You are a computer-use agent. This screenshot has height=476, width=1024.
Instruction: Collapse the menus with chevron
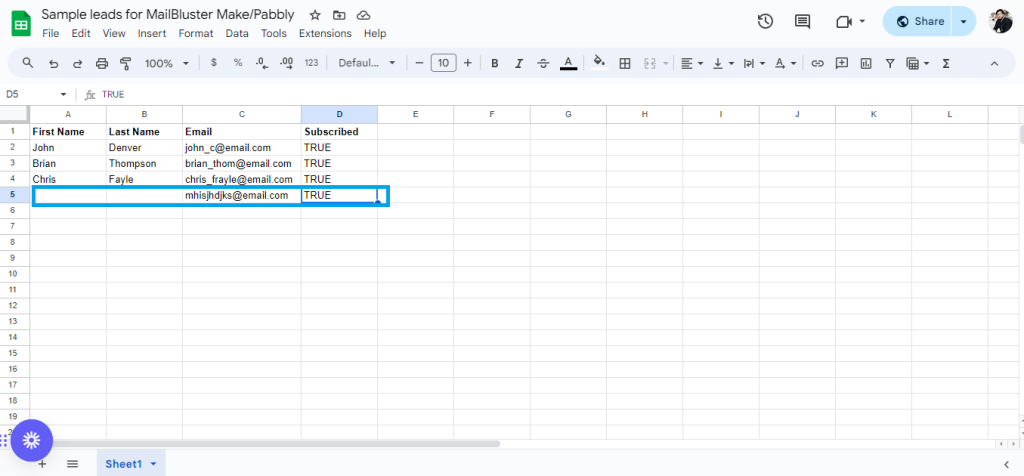click(x=995, y=63)
